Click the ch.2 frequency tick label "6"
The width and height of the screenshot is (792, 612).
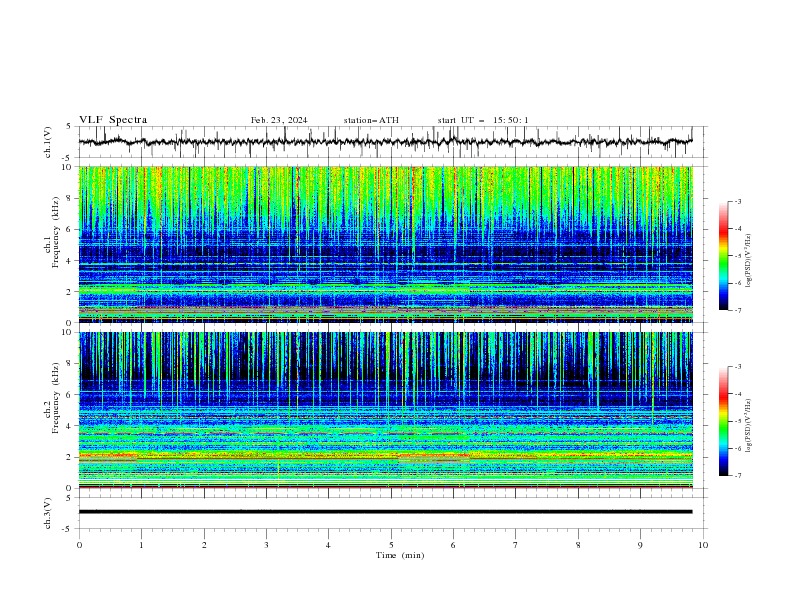point(69,395)
